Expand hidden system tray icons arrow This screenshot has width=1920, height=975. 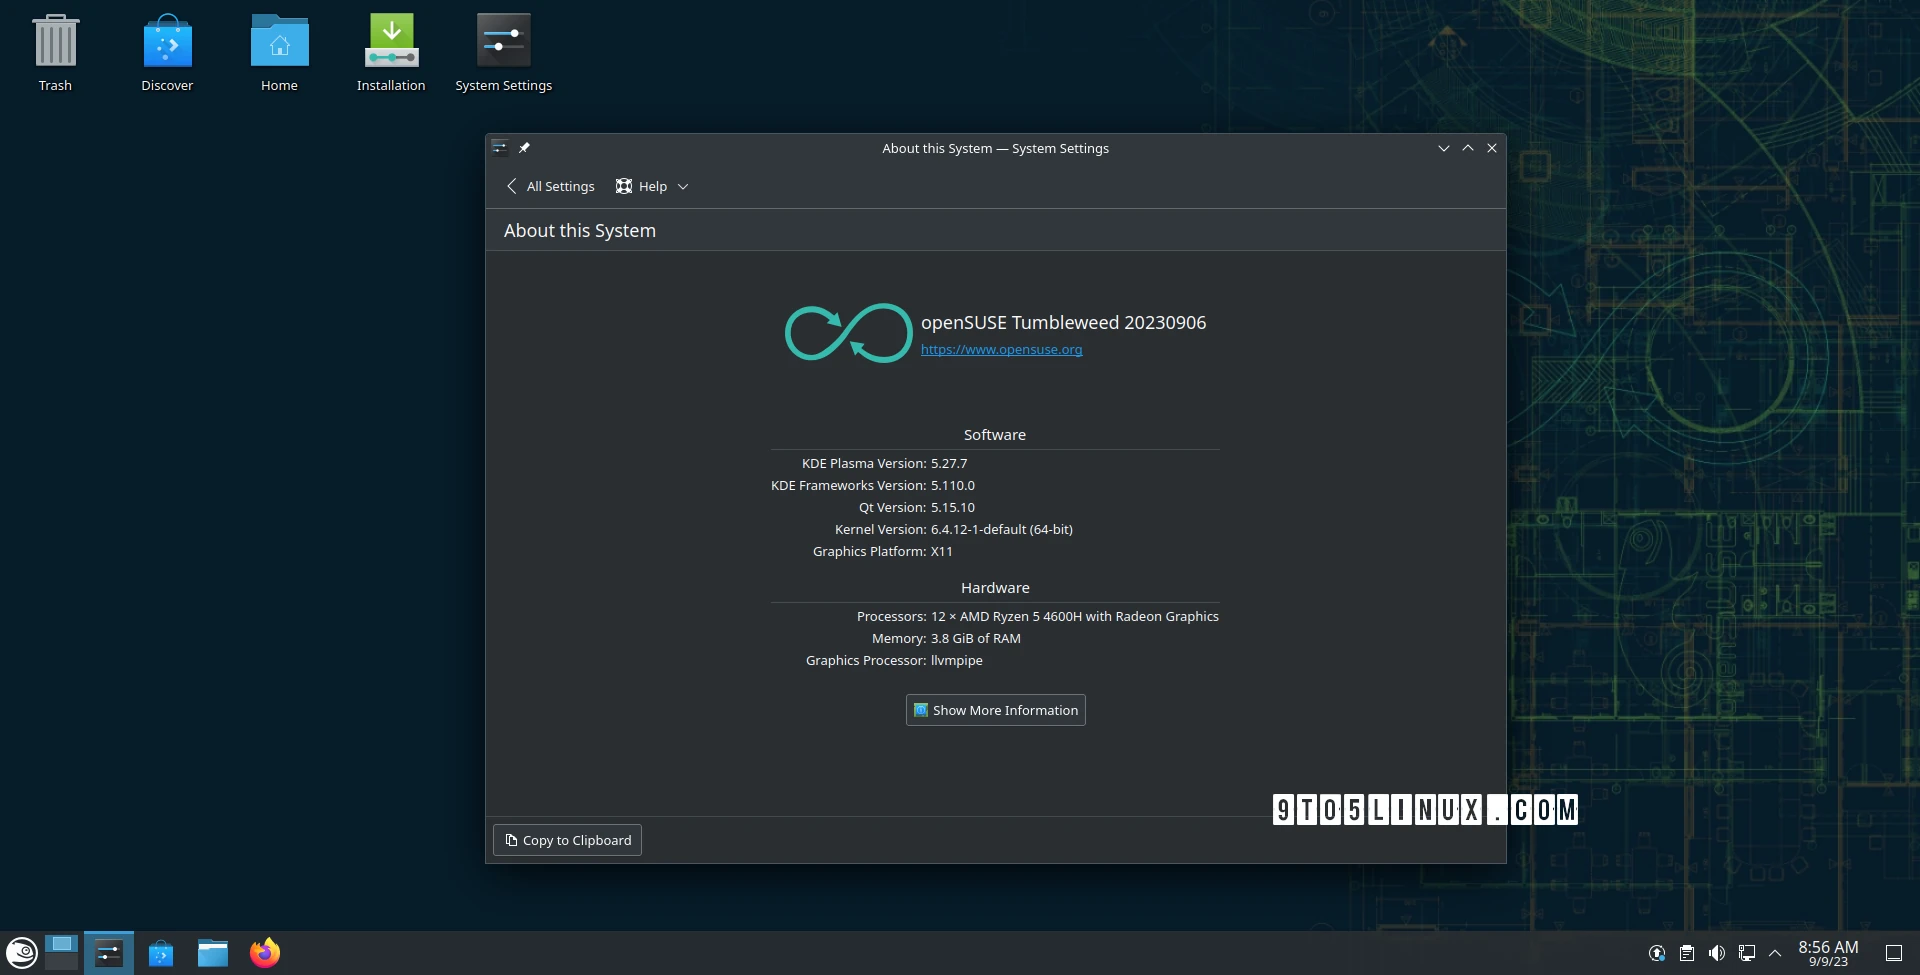click(x=1775, y=953)
